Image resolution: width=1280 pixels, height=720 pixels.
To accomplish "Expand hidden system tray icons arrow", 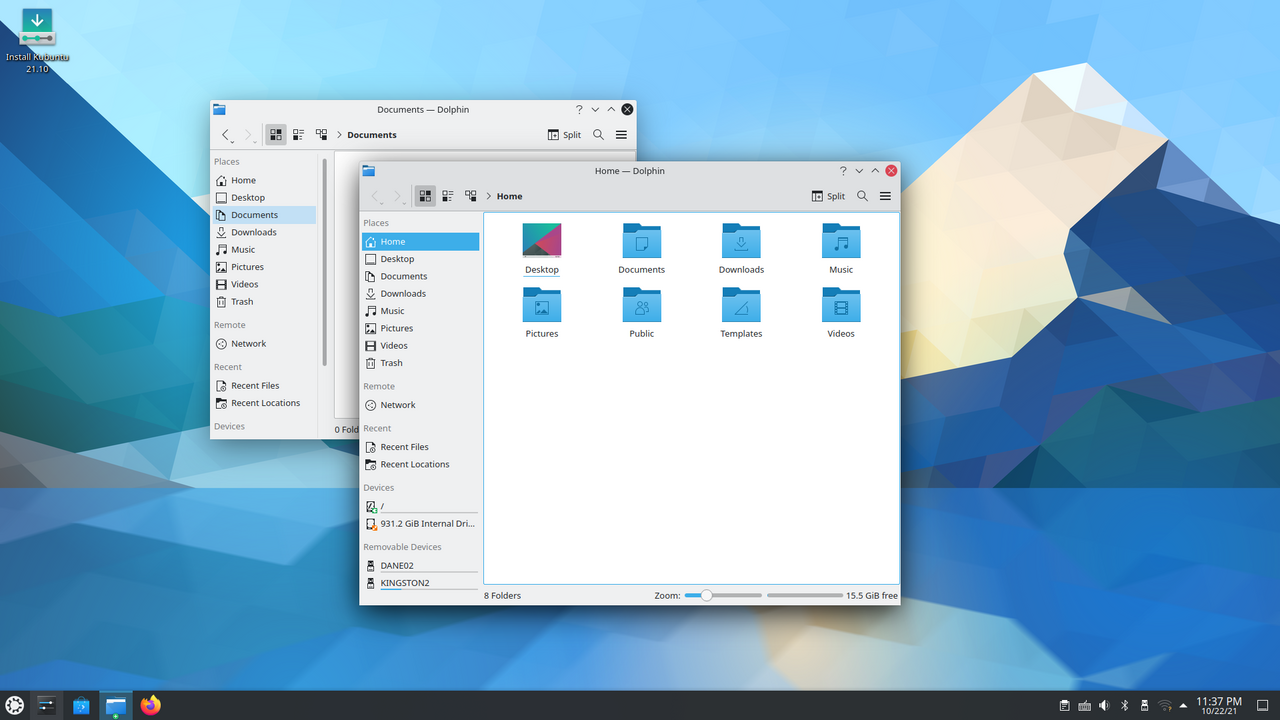I will click(x=1184, y=705).
